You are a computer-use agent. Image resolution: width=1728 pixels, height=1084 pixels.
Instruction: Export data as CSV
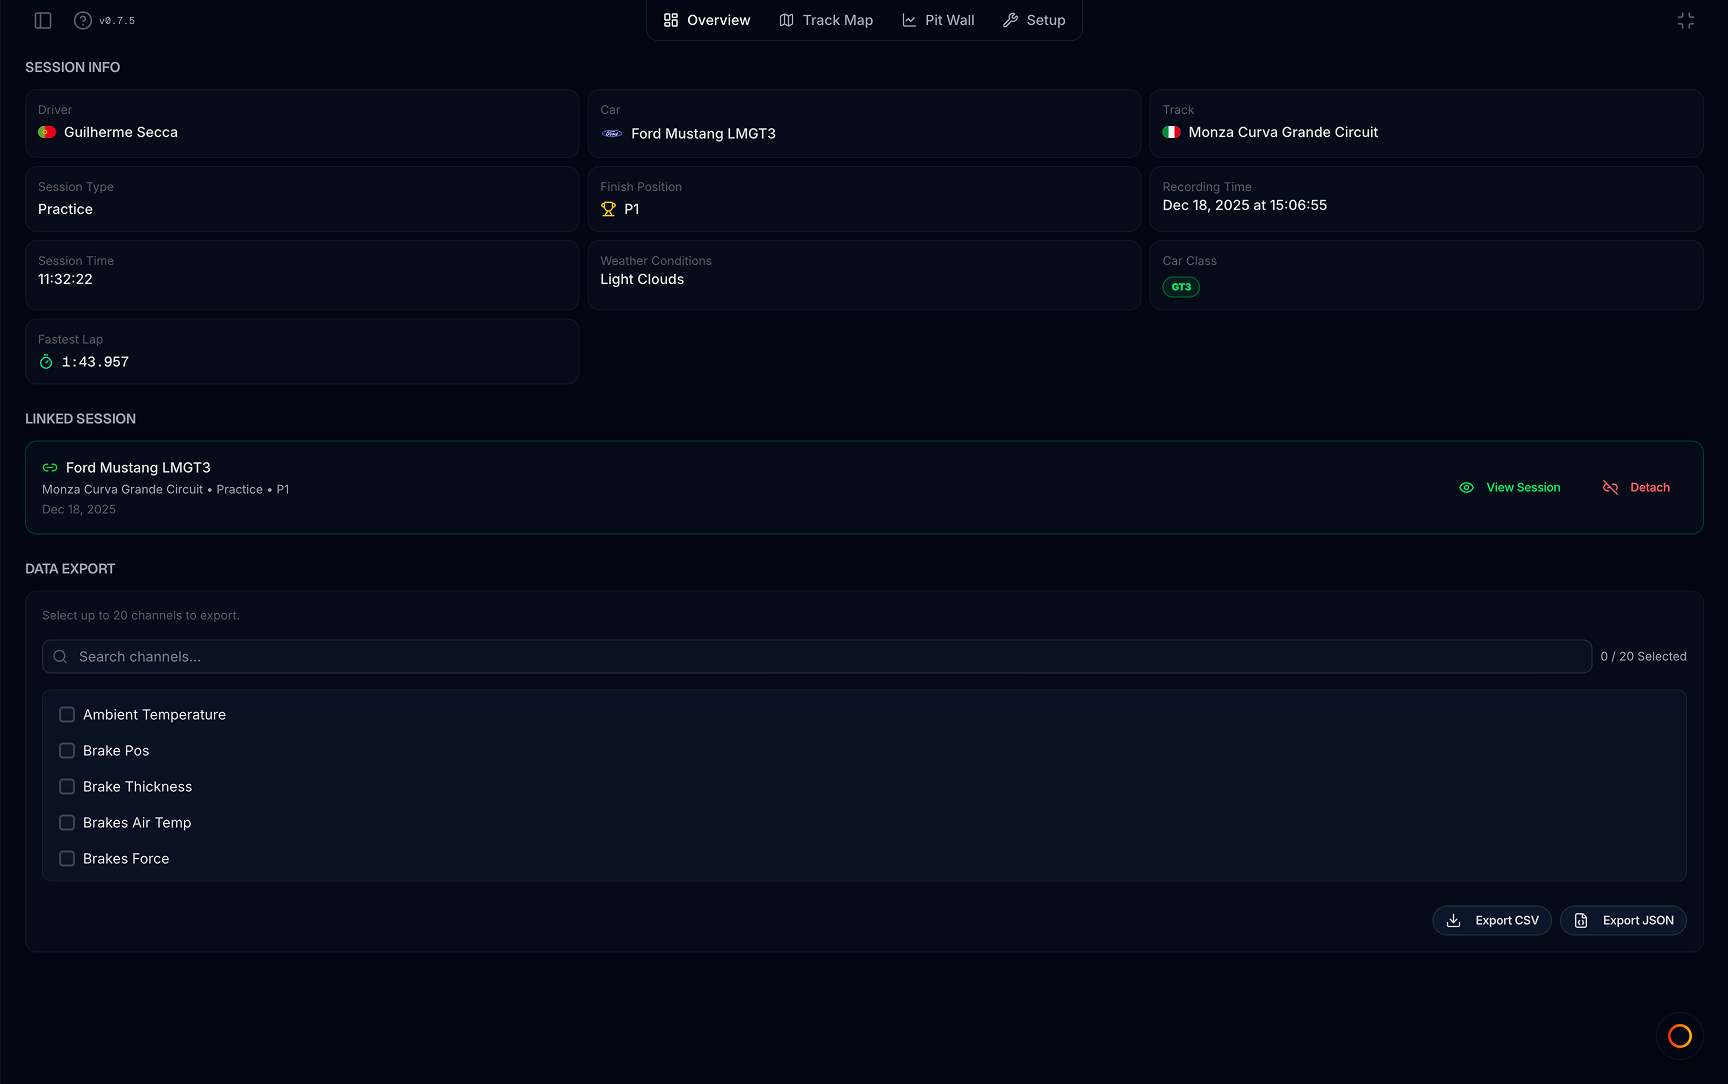1492,920
